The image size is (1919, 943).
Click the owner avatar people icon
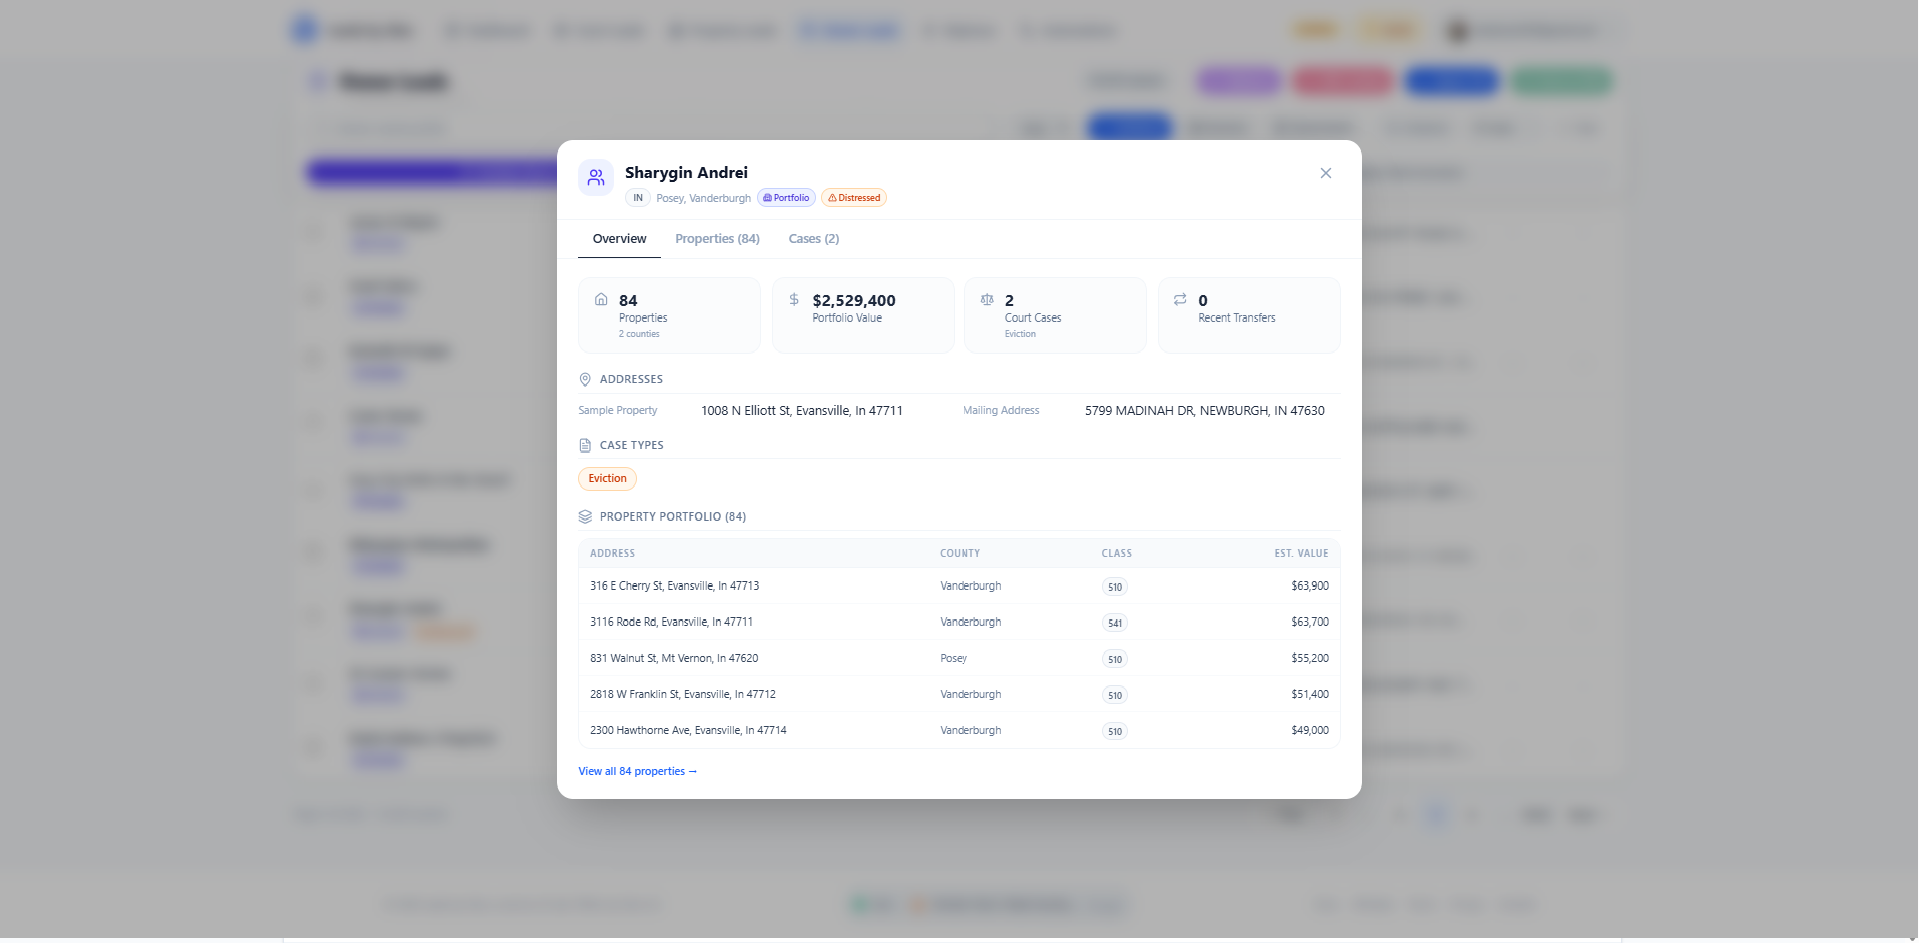pos(596,178)
